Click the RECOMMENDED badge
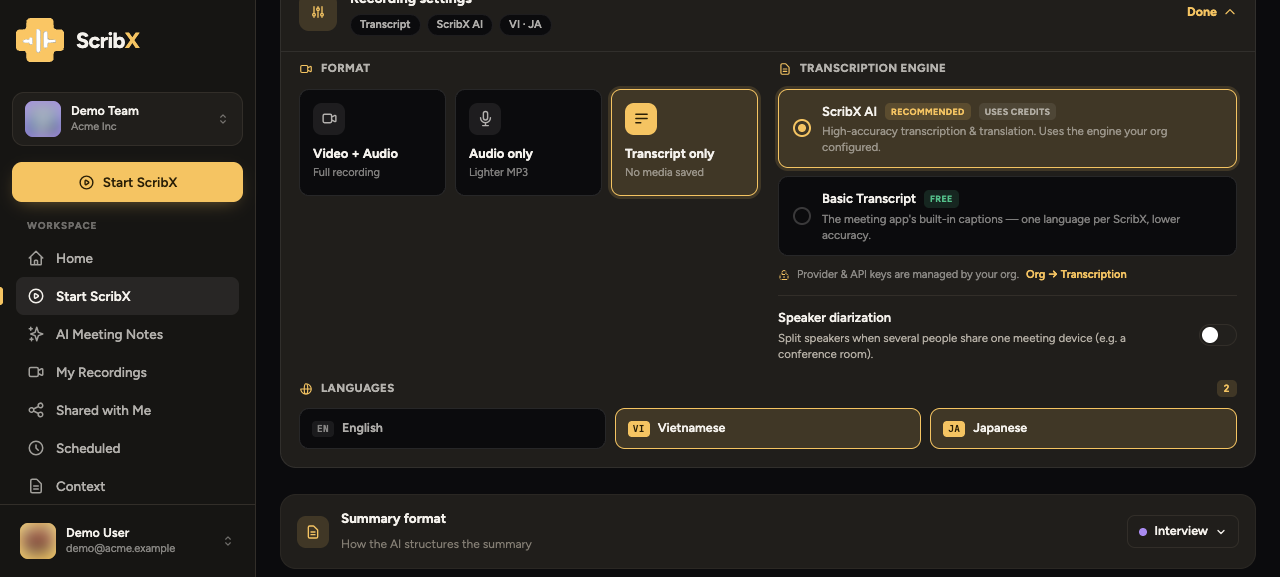This screenshot has width=1280, height=577. 928,112
